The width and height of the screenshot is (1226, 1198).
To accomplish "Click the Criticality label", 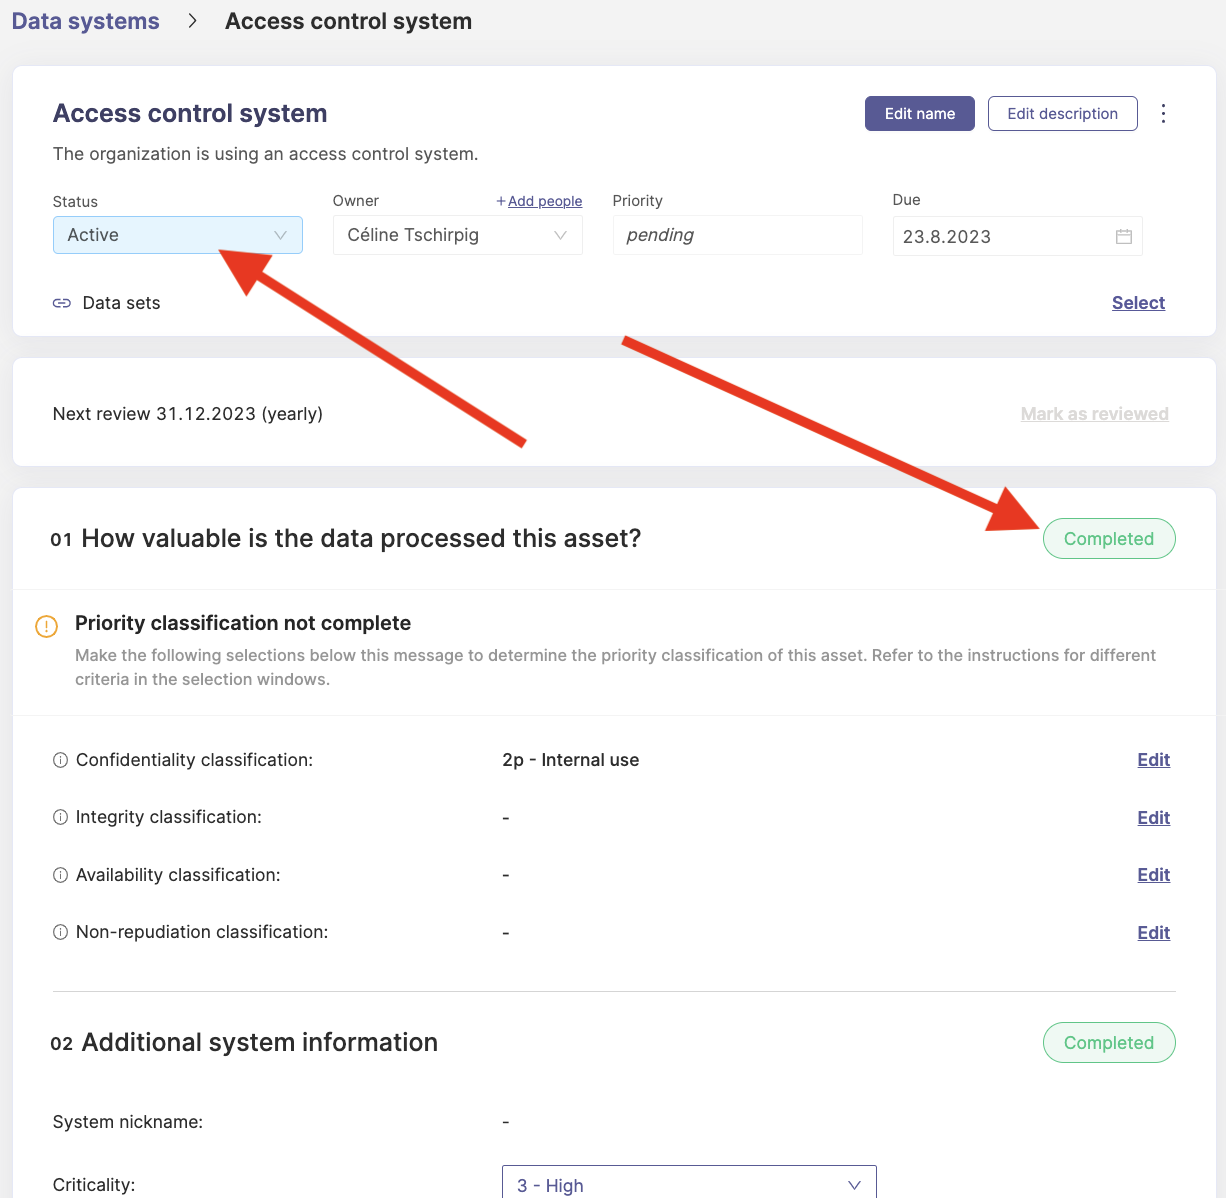I will tap(94, 1185).
